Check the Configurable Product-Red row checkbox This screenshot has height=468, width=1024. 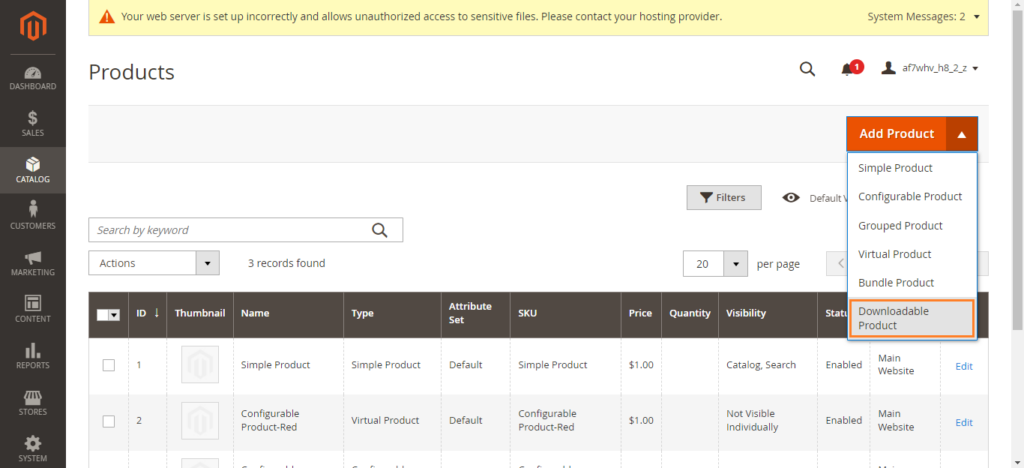(x=109, y=421)
